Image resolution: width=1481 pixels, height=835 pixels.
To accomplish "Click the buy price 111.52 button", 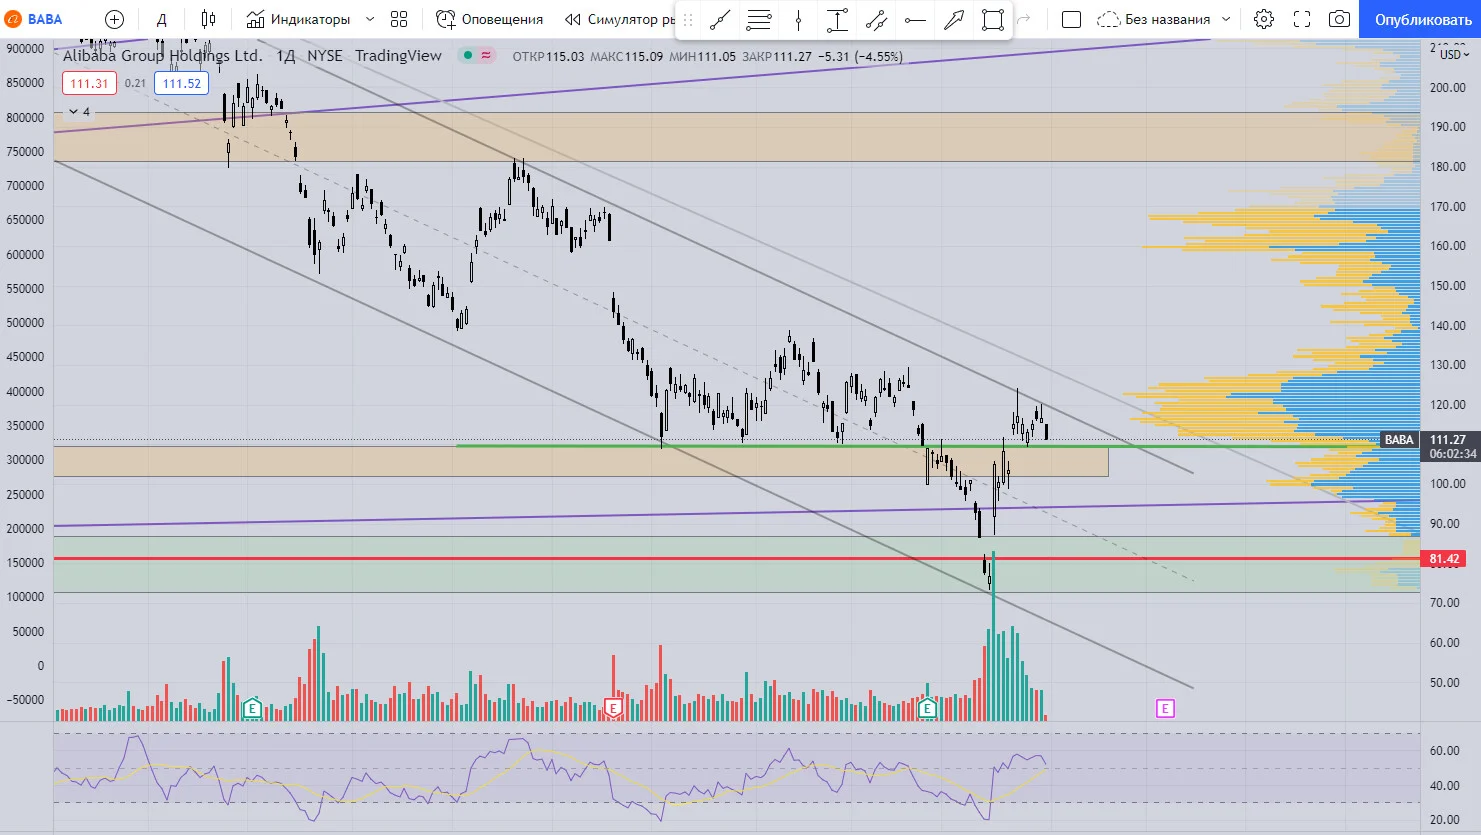I will pyautogui.click(x=182, y=84).
